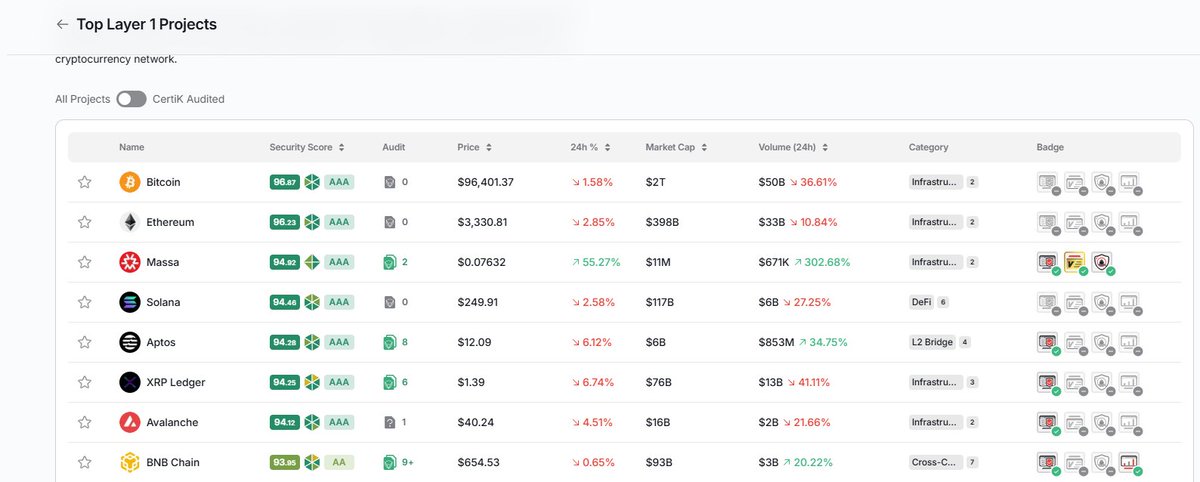Viewport: 1200px width, 482px height.
Task: Star the Massa project row
Action: 85,262
